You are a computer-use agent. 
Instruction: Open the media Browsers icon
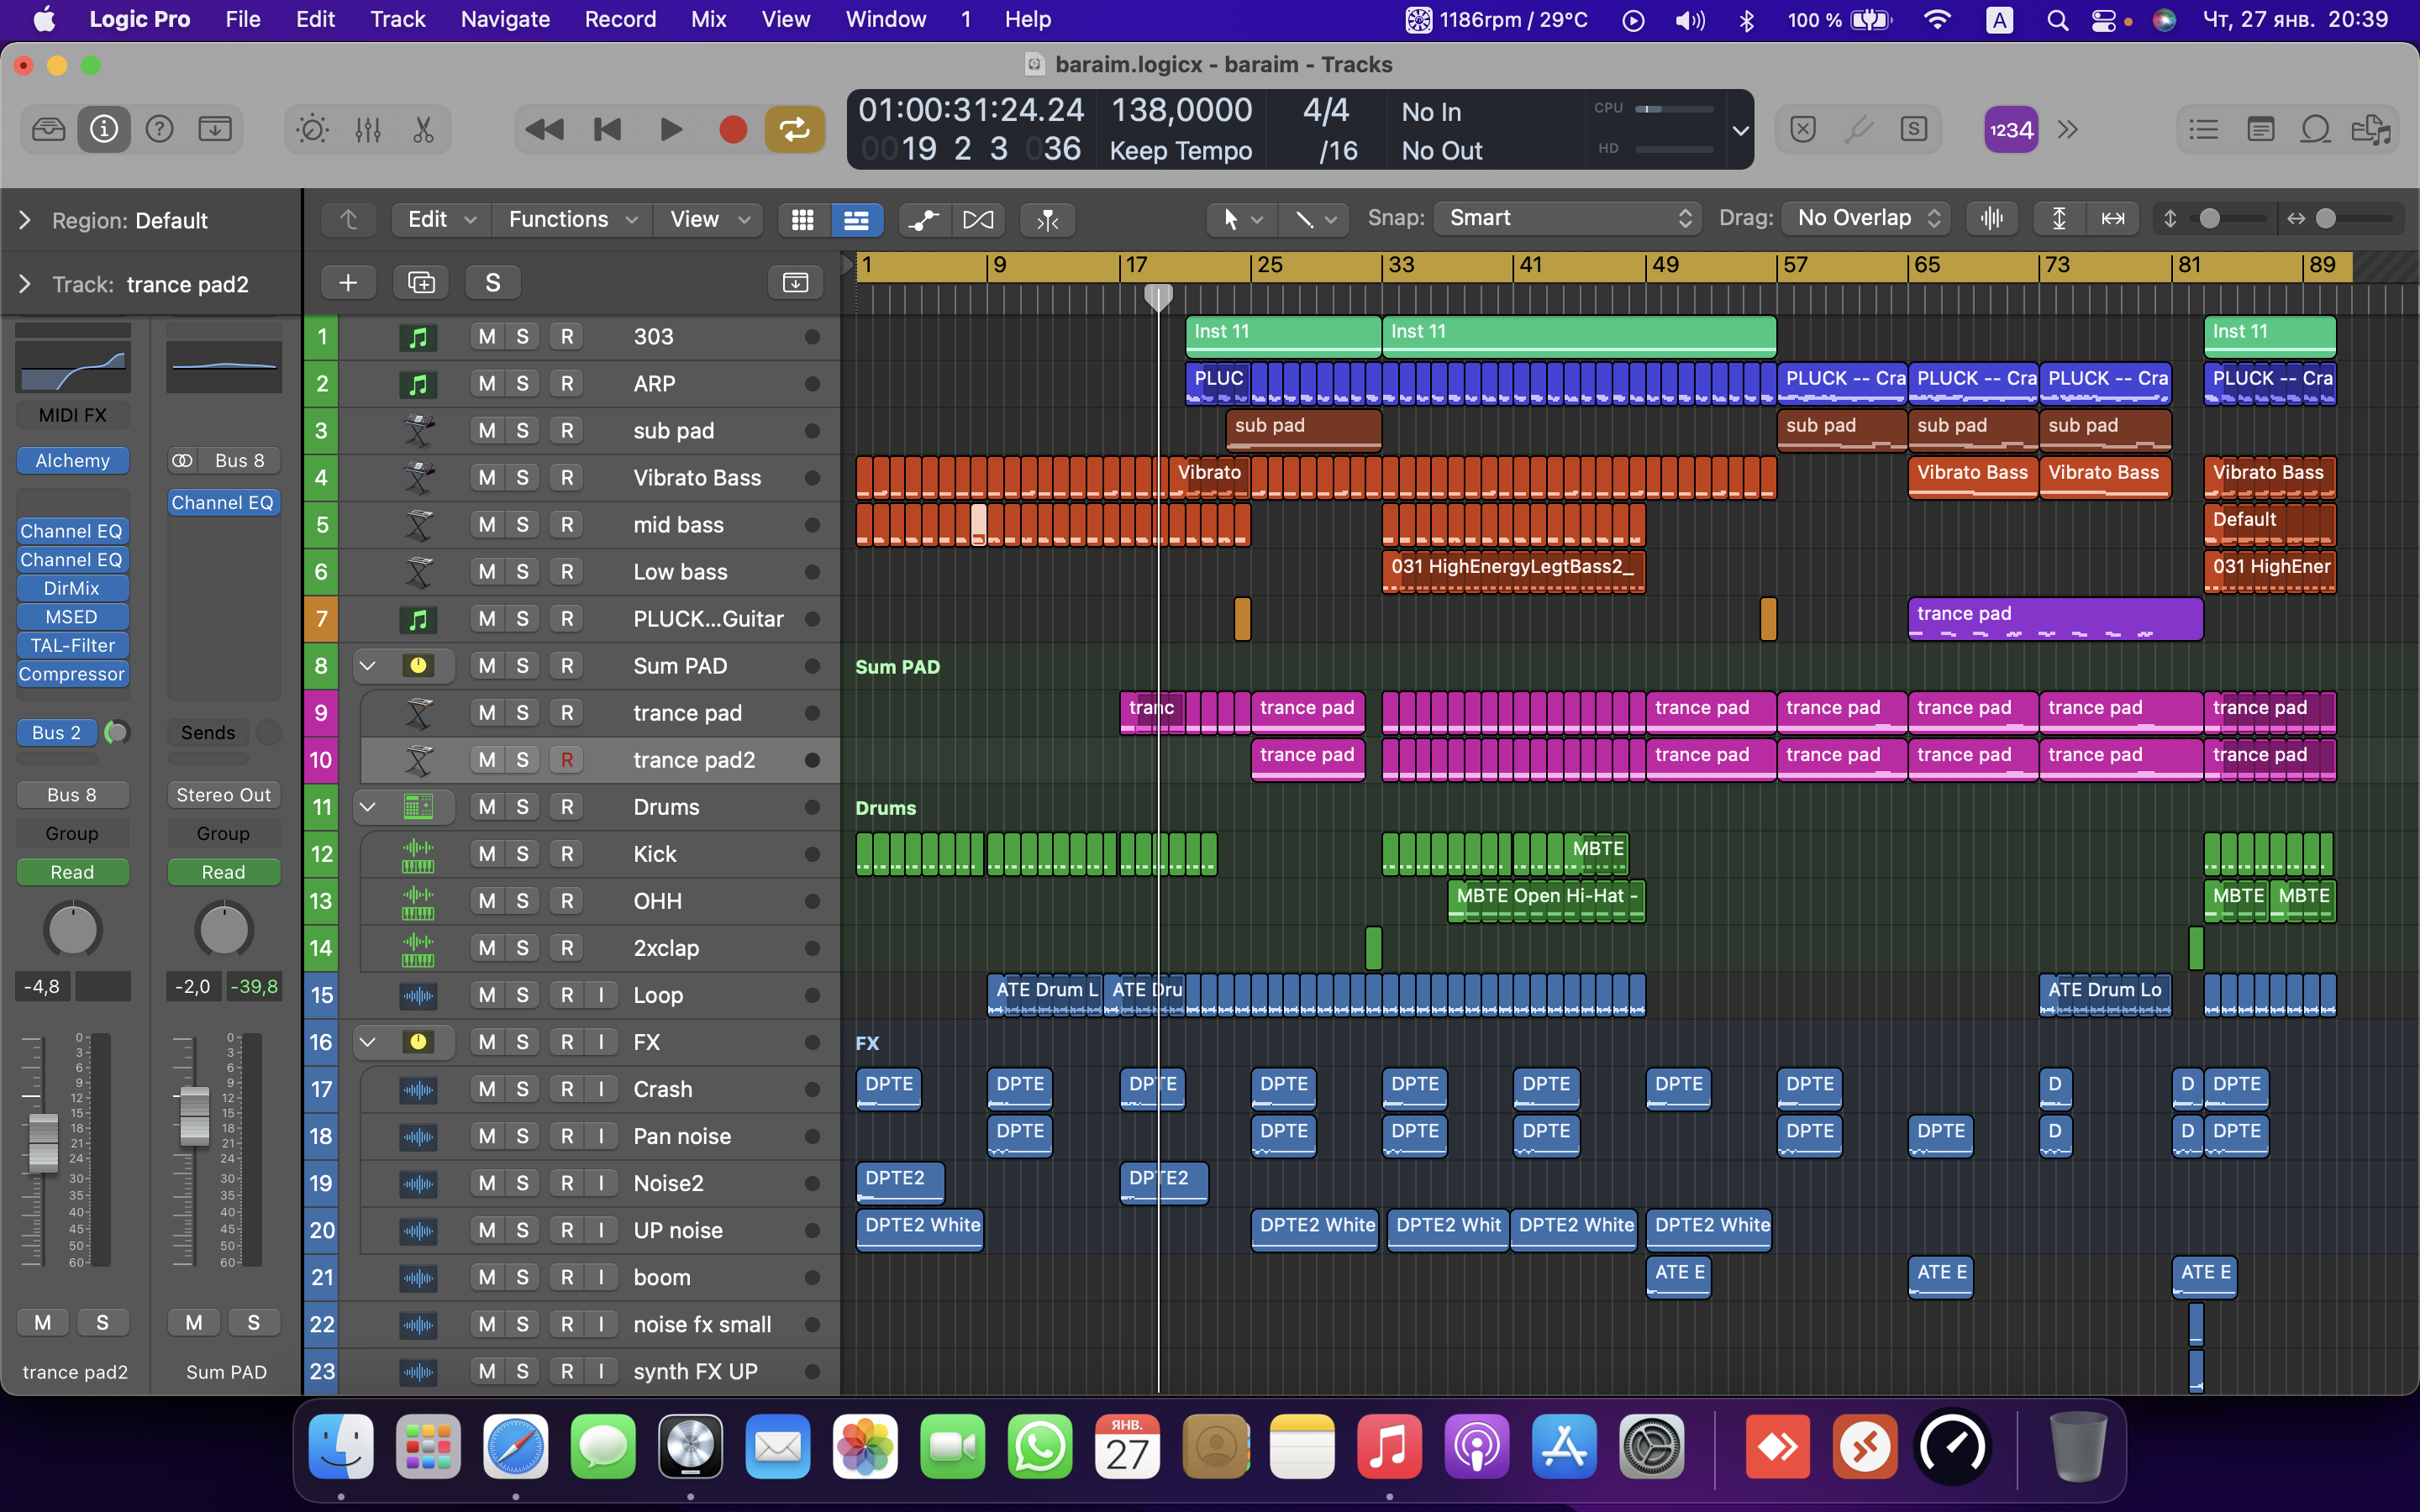[x=2371, y=129]
